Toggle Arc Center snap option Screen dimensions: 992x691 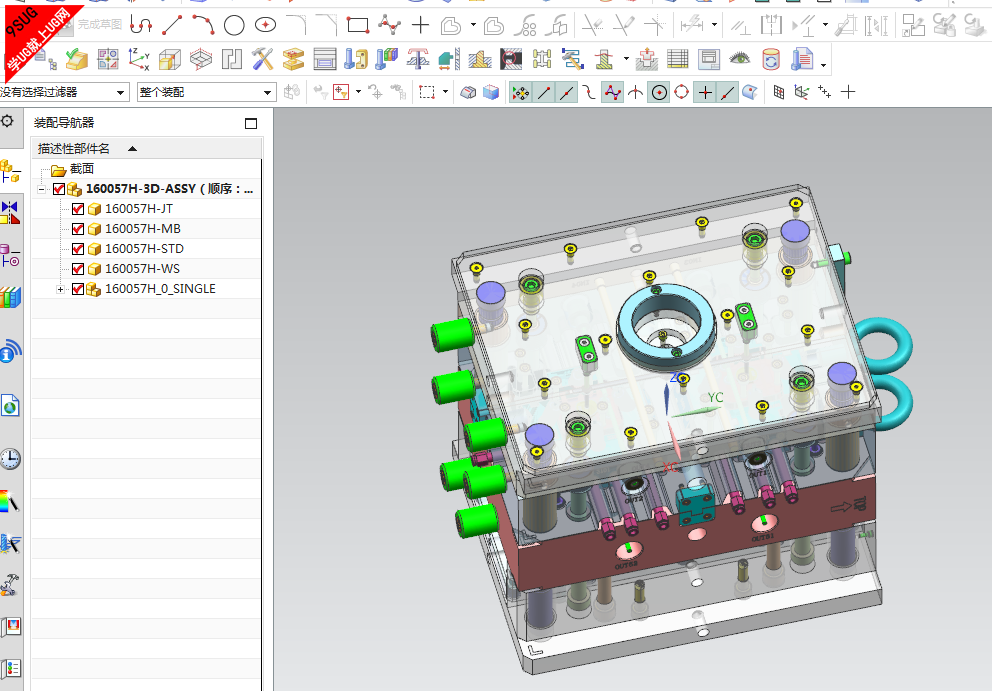pyautogui.click(x=659, y=92)
